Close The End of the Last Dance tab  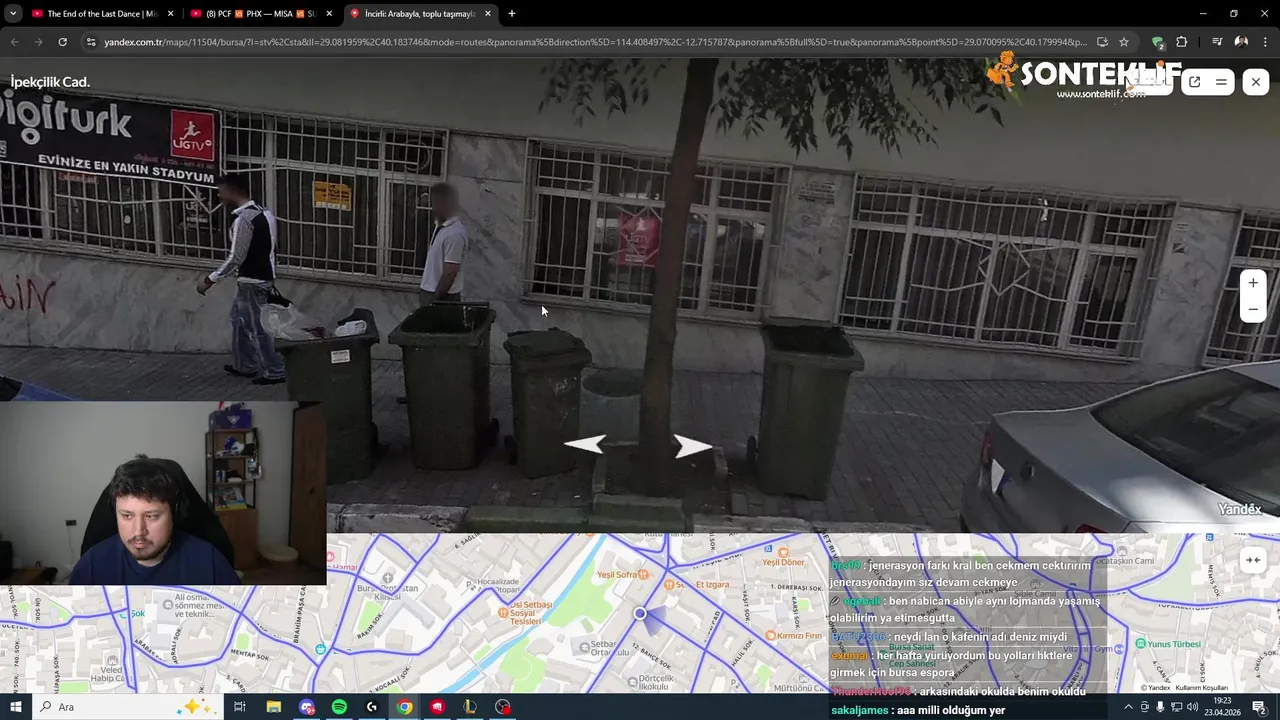click(x=170, y=14)
